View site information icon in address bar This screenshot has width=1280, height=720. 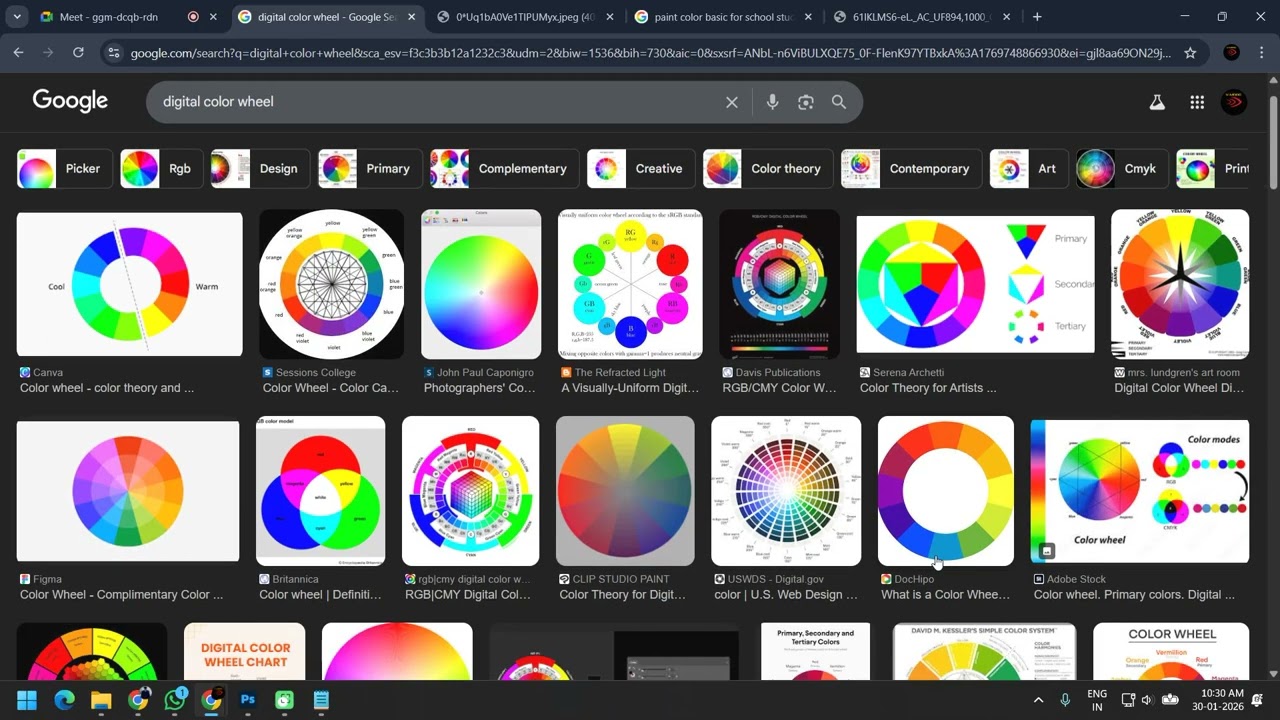(114, 53)
